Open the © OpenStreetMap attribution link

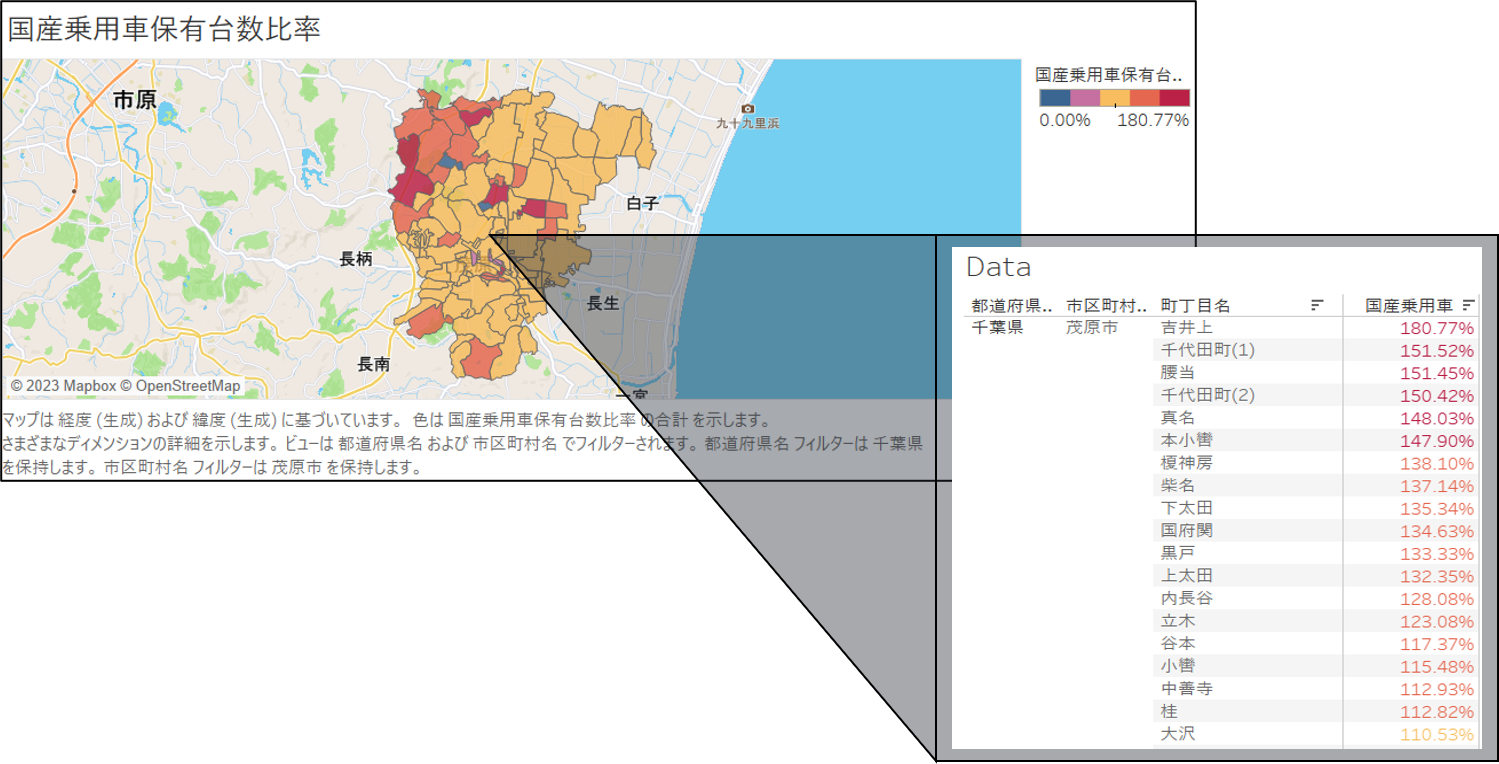coord(181,386)
